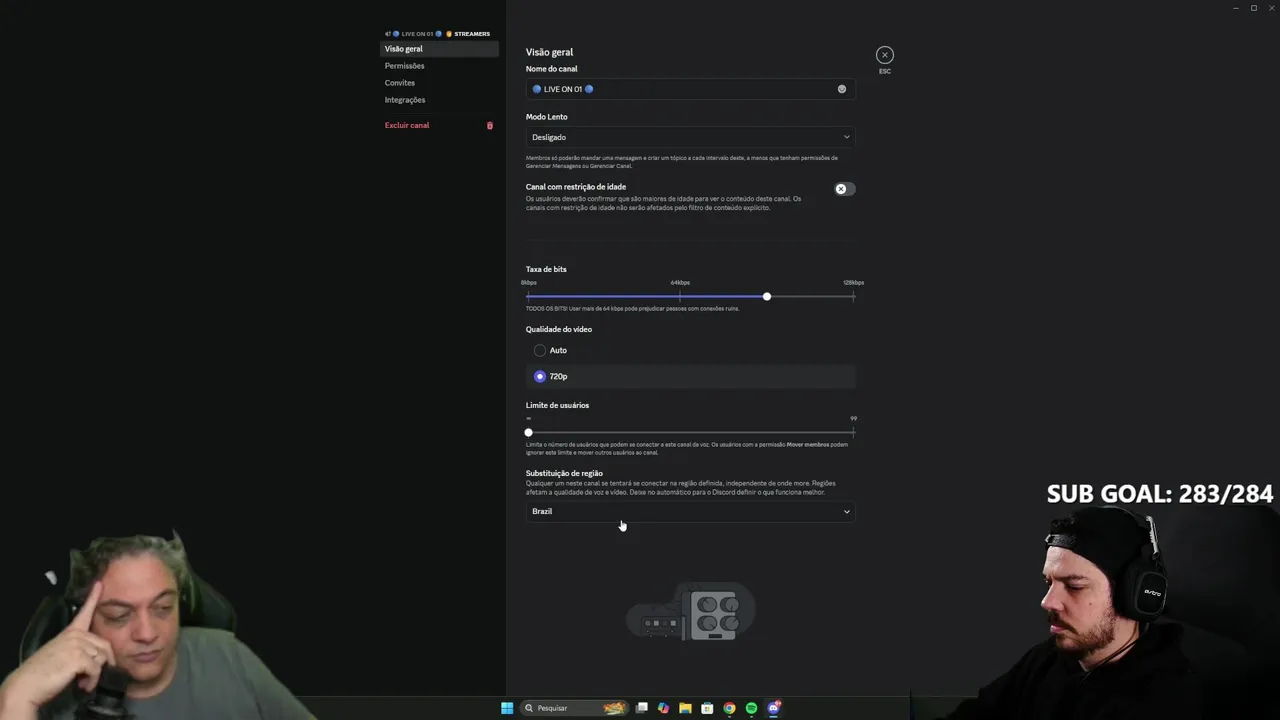Click the bitrate slider handle
1280x720 pixels.
click(x=767, y=297)
